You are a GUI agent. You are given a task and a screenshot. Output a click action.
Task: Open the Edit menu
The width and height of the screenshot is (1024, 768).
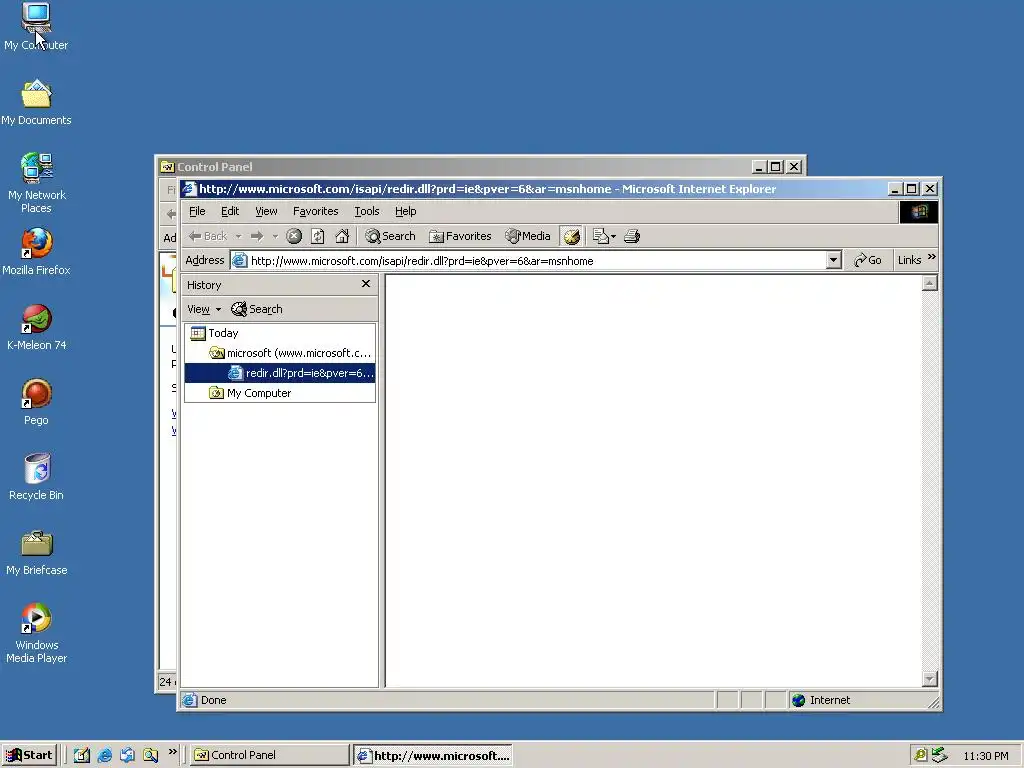(x=230, y=212)
